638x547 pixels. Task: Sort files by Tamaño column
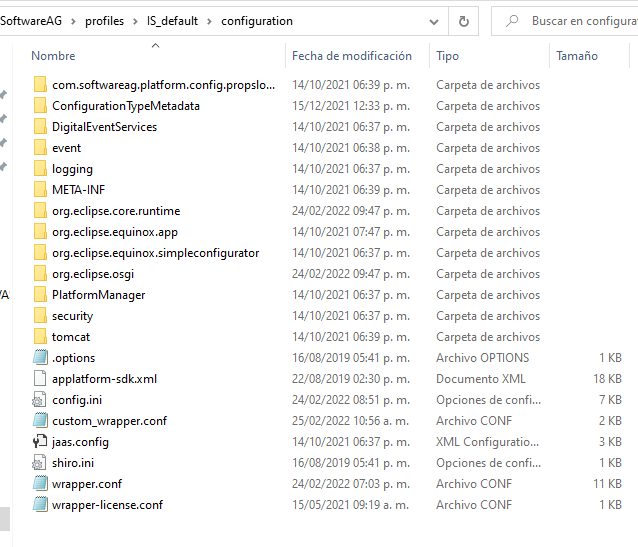tap(577, 56)
